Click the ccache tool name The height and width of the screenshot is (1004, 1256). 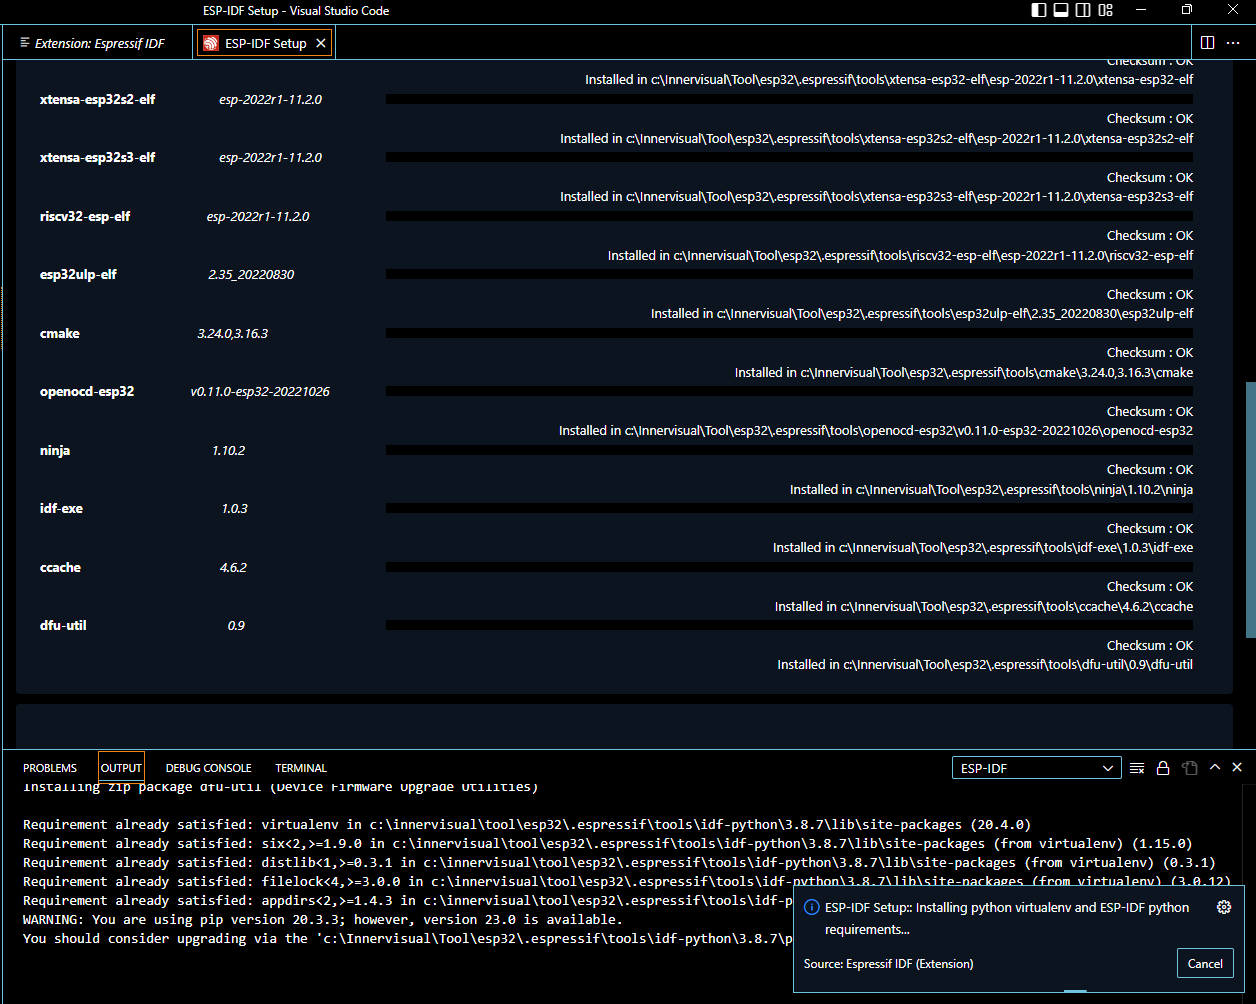60,567
